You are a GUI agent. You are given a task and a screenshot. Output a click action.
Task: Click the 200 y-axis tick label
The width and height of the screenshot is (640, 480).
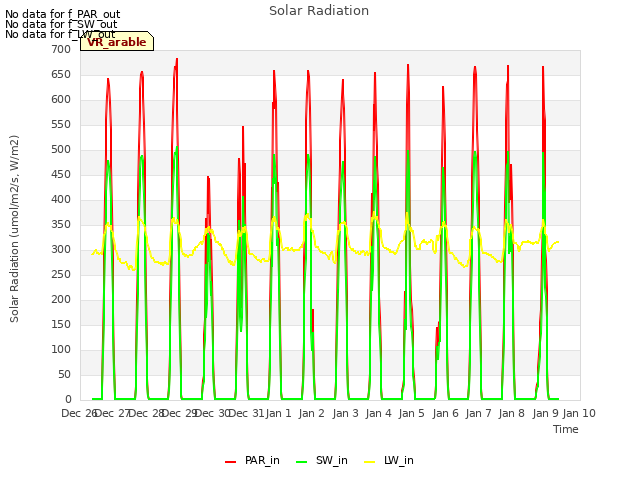[61, 299]
